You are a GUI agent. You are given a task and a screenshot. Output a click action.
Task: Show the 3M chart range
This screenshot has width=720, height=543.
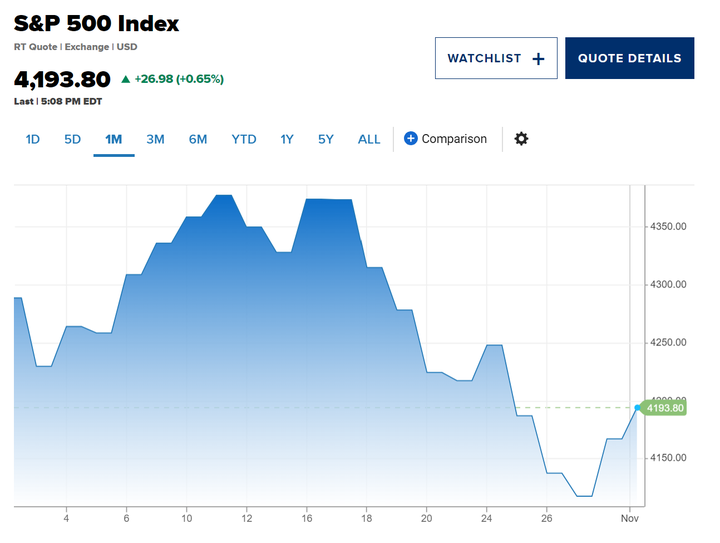pyautogui.click(x=155, y=139)
